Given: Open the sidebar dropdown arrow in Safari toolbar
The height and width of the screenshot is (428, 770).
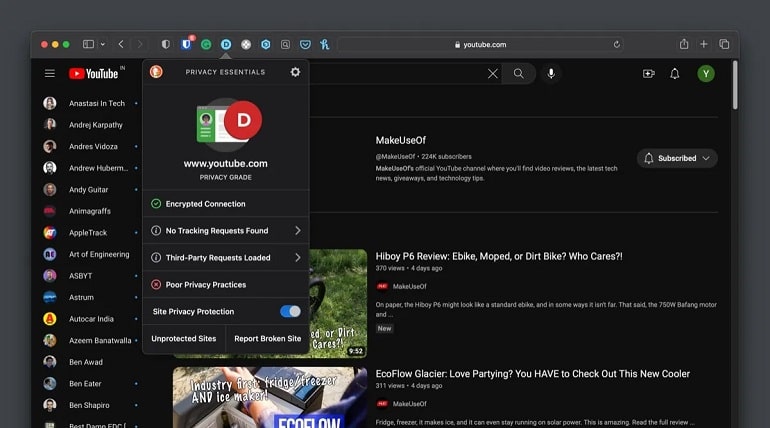Looking at the screenshot, I should click(x=103, y=44).
